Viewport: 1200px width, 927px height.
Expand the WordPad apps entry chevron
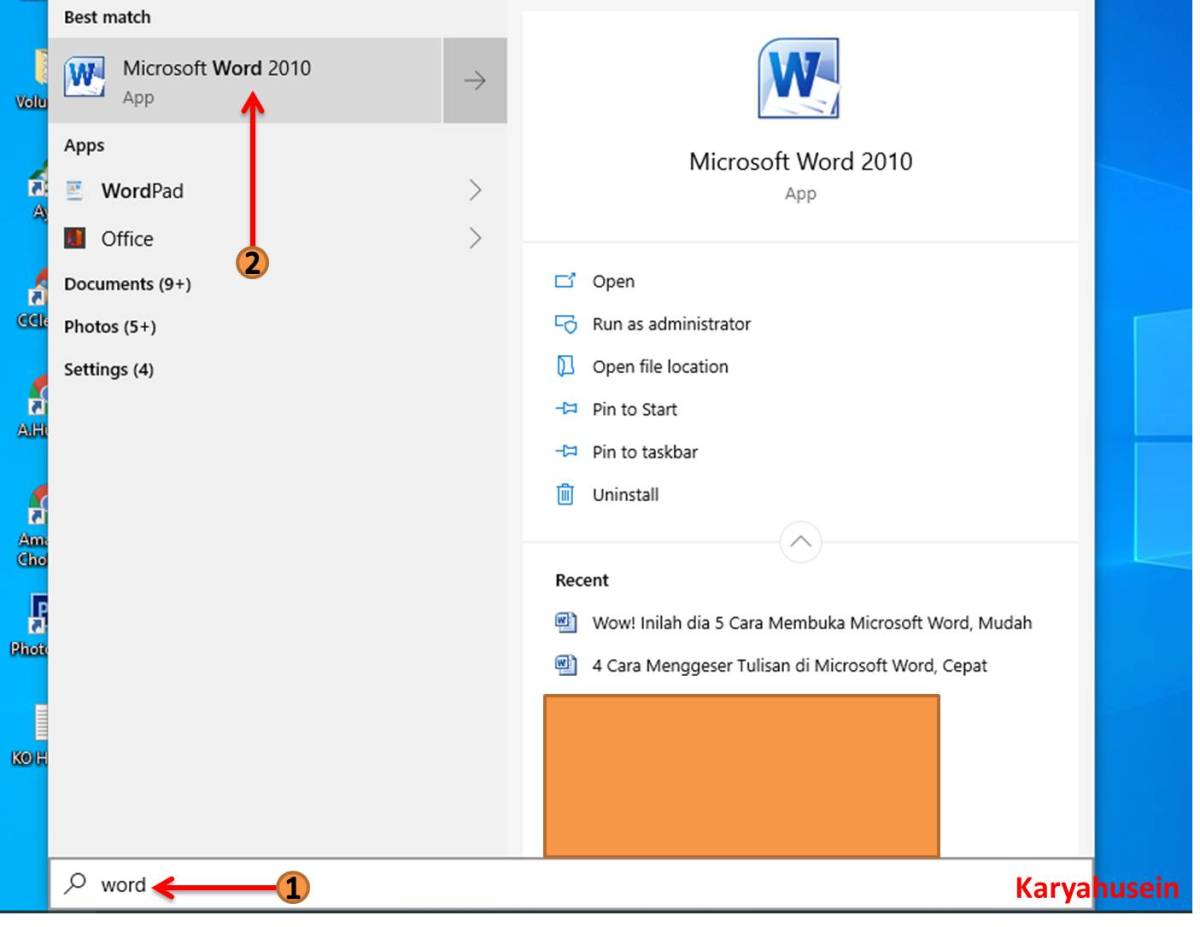[x=477, y=190]
